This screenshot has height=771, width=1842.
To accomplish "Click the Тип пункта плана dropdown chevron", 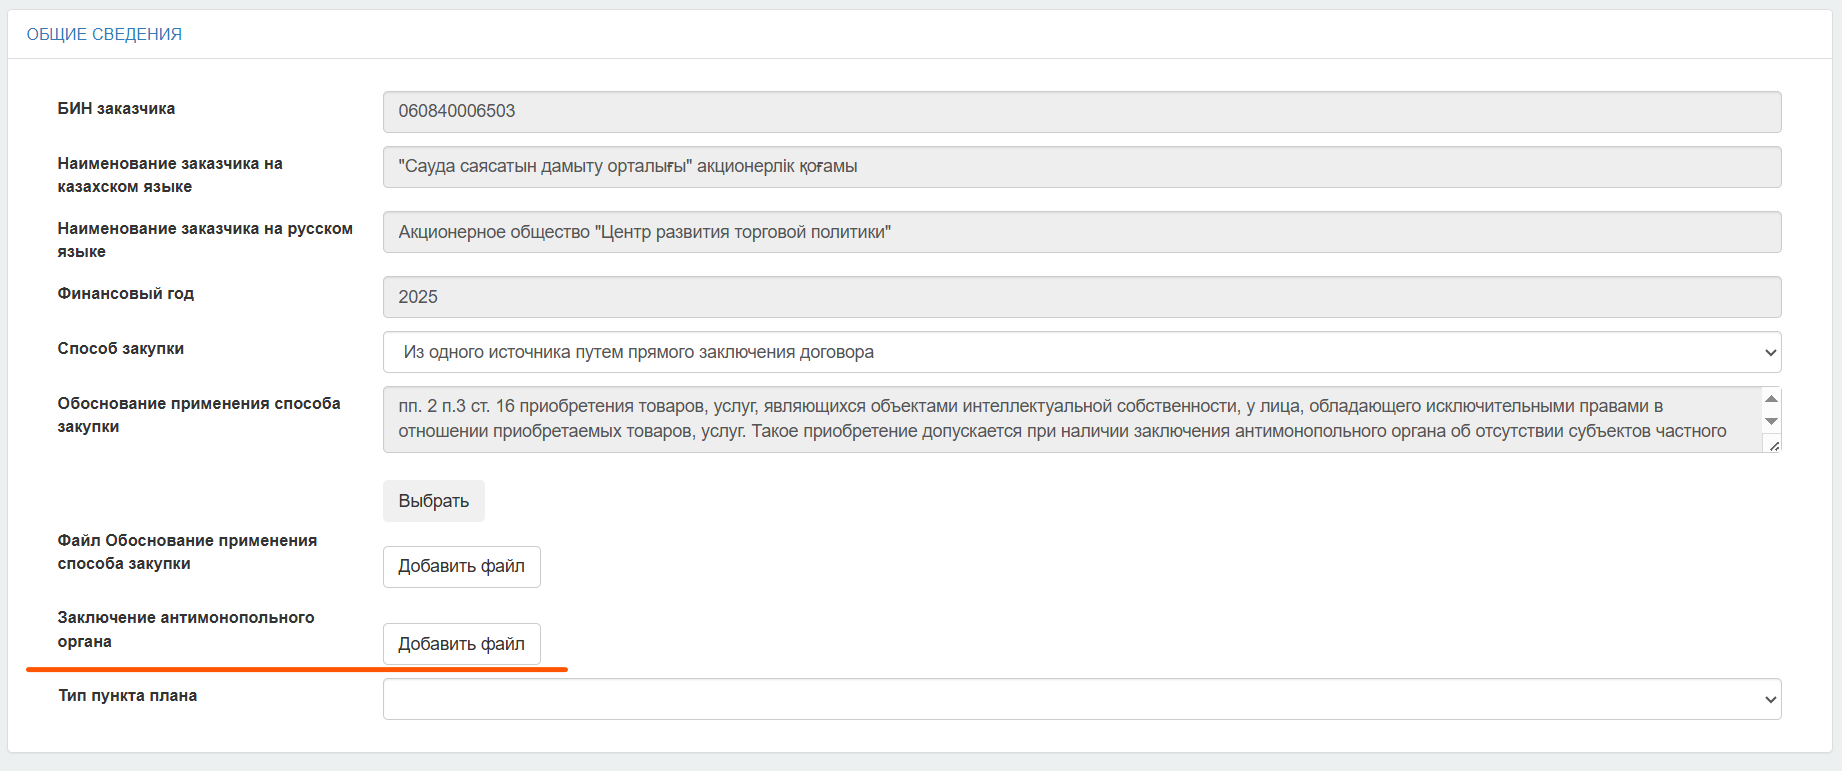I will (1770, 699).
